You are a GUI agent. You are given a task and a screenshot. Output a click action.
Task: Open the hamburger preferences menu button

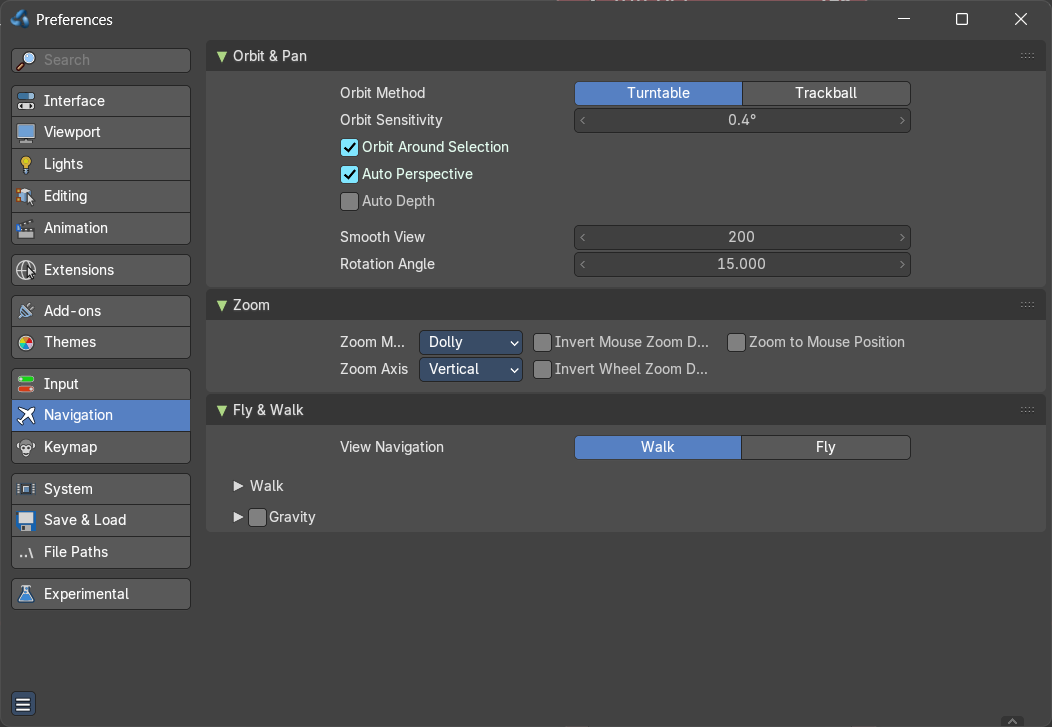23,704
